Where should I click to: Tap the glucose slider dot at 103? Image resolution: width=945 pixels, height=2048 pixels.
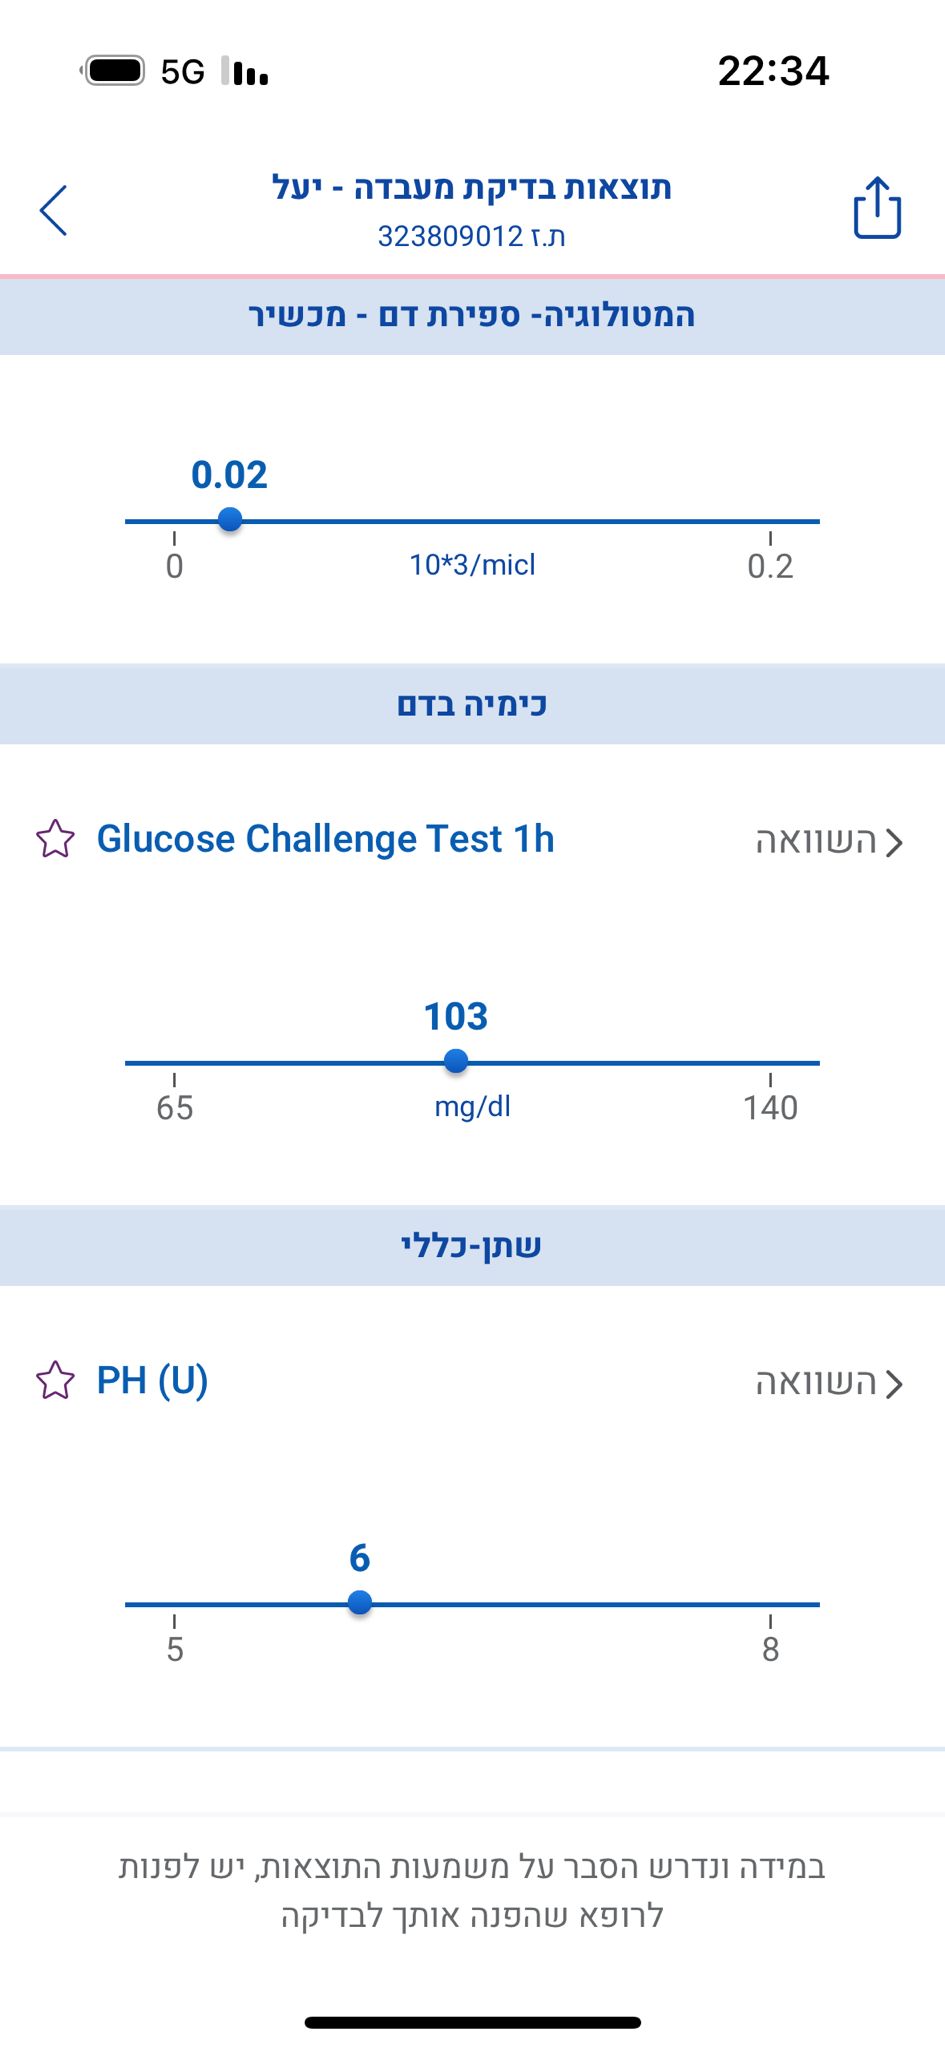click(456, 1061)
